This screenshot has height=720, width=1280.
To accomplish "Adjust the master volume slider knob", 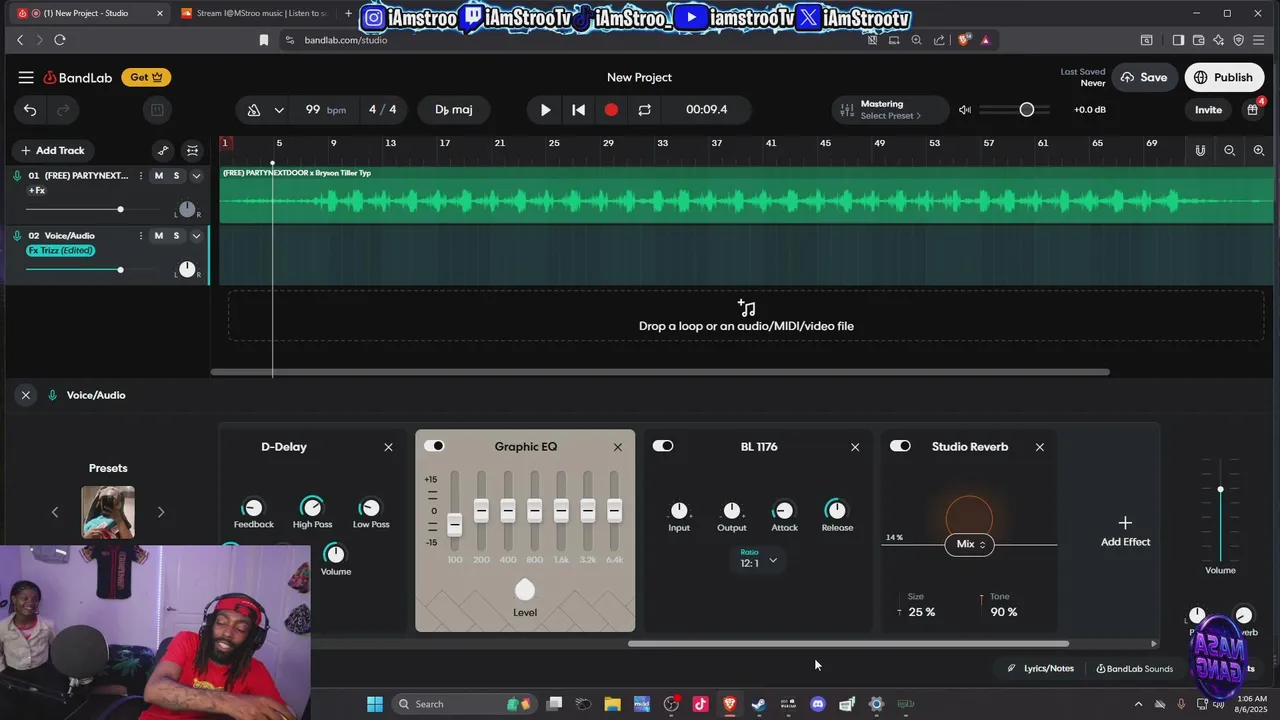I will pyautogui.click(x=1026, y=109).
